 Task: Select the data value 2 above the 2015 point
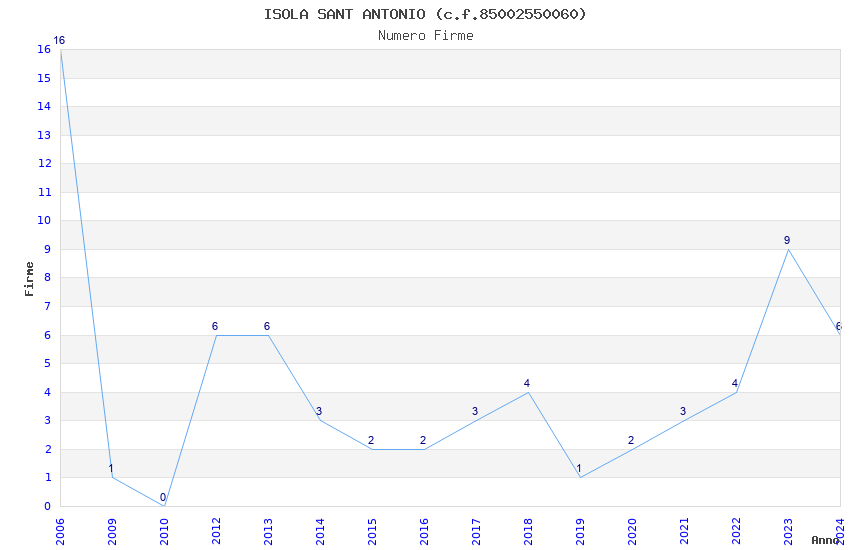pyautogui.click(x=371, y=440)
